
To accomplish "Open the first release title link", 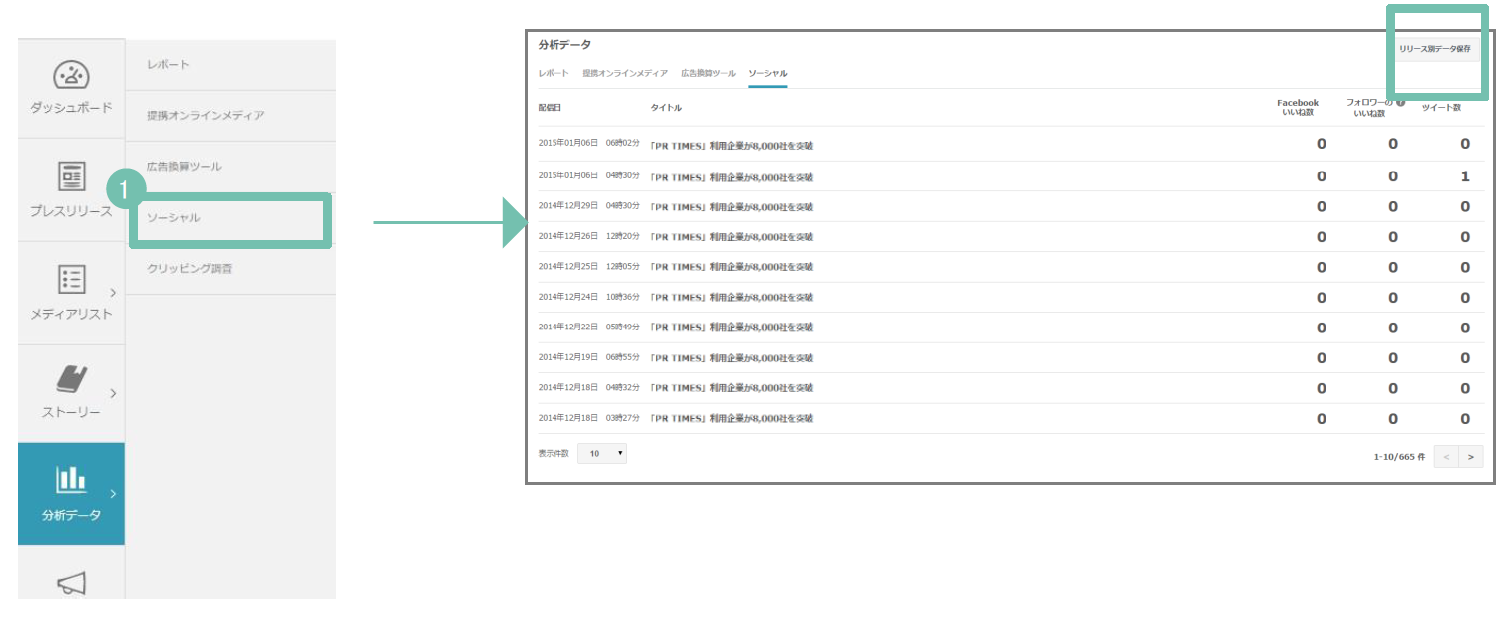I will [x=731, y=146].
